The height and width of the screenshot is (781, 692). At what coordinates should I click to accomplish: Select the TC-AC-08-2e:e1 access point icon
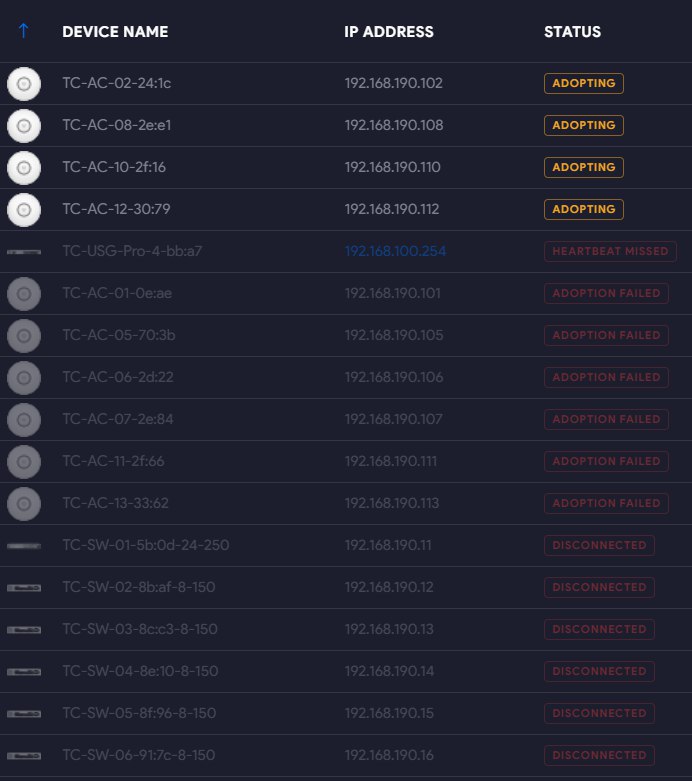point(24,126)
